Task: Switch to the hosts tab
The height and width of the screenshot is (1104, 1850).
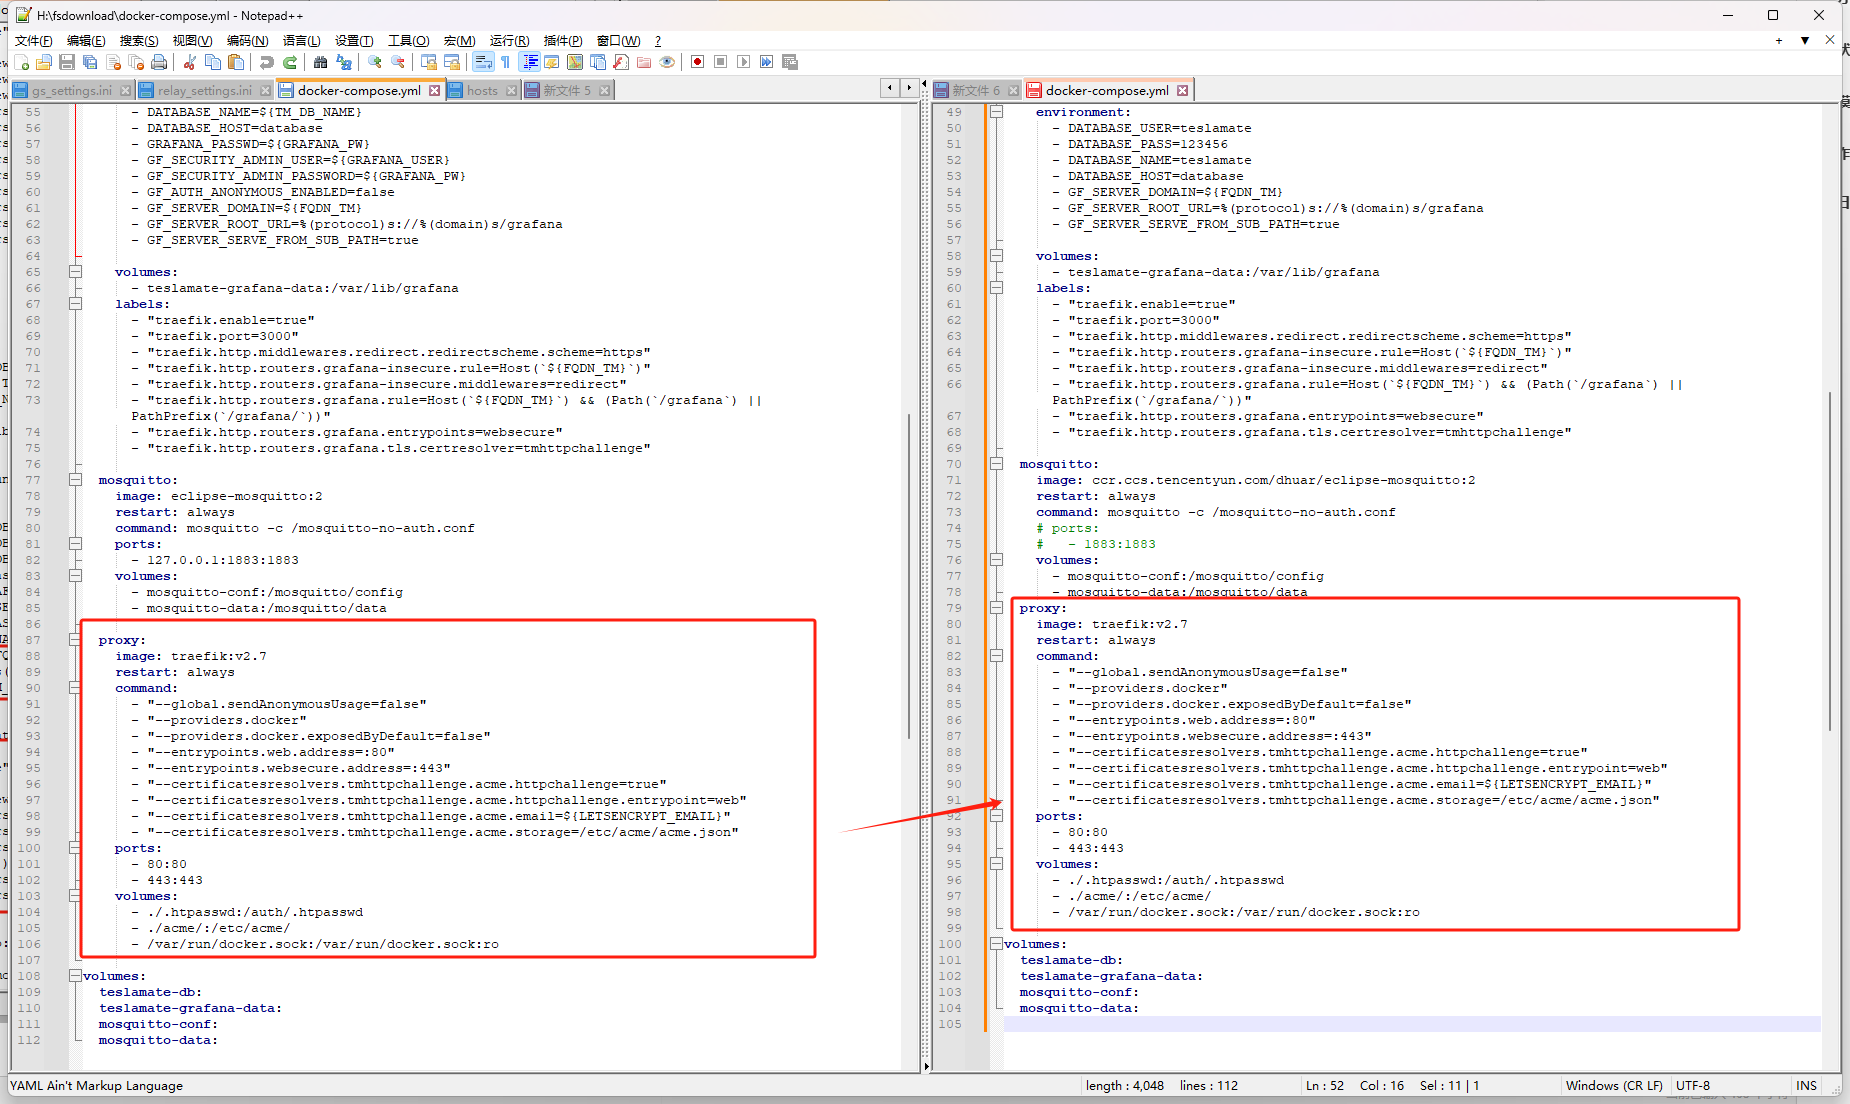Action: coord(482,90)
